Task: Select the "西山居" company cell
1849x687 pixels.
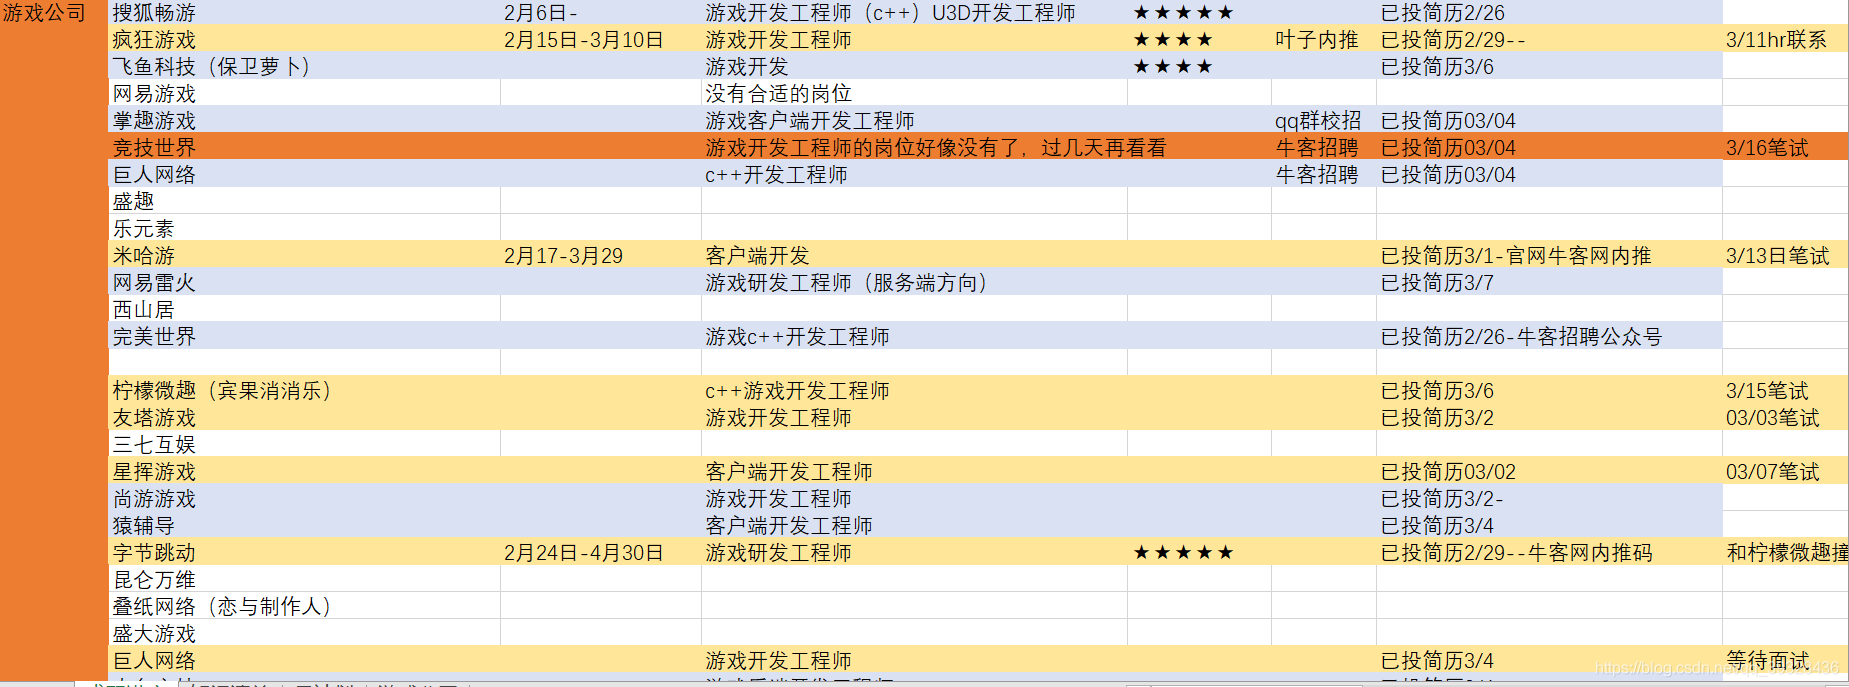Action: coord(305,309)
